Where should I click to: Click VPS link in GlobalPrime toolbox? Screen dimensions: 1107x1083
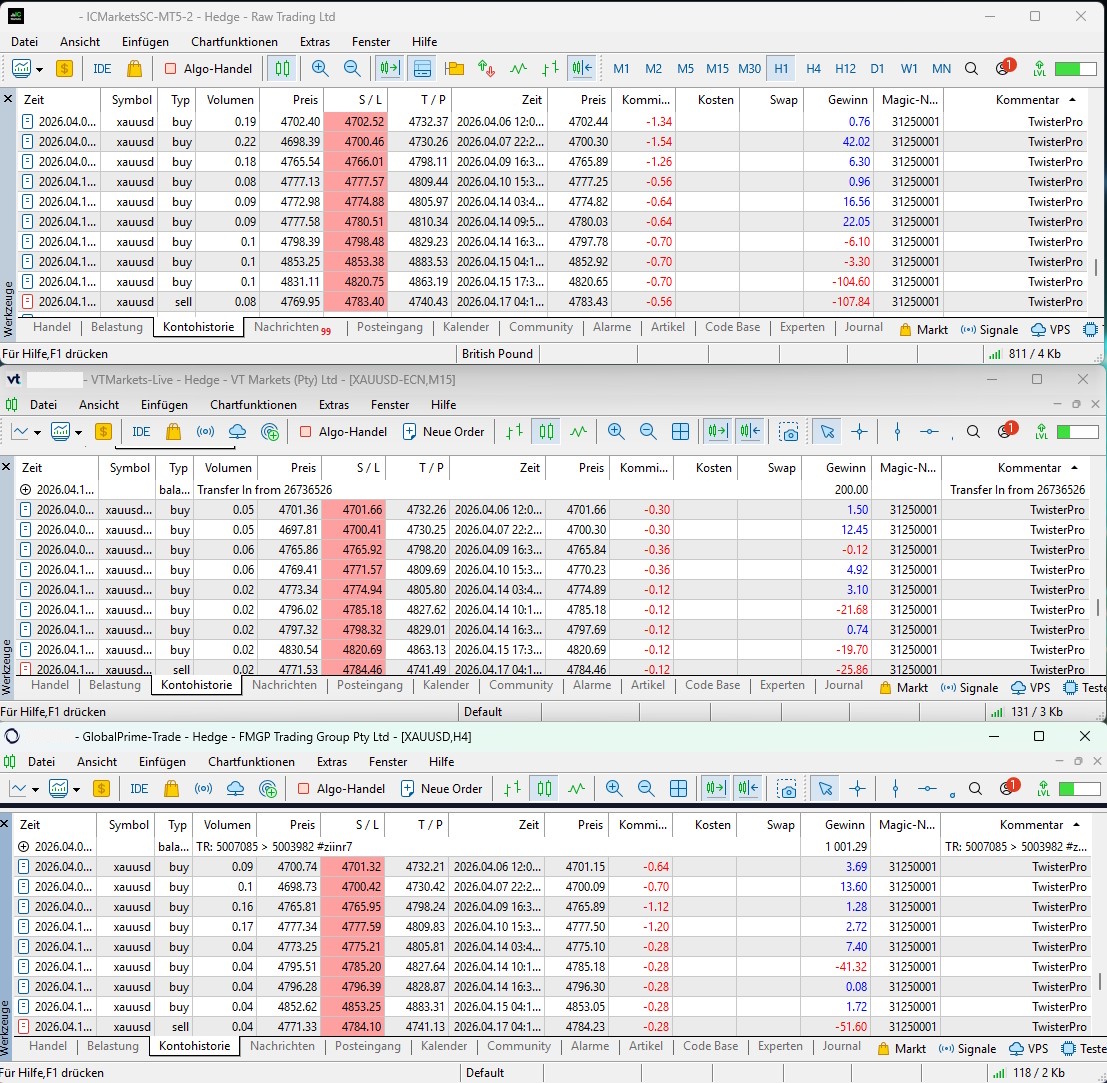1028,1048
